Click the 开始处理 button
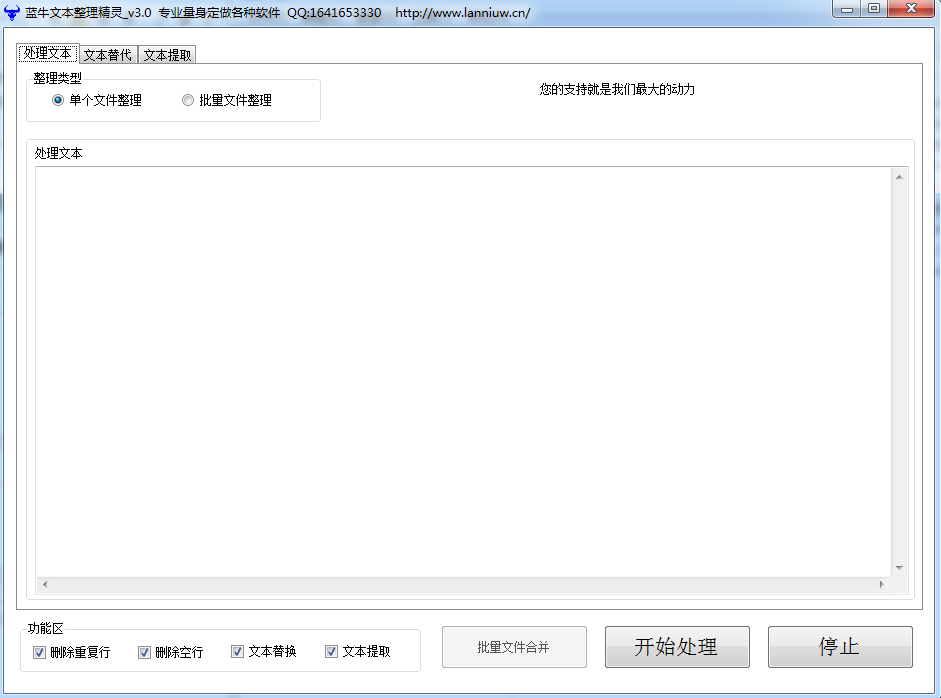941x698 pixels. click(x=677, y=647)
